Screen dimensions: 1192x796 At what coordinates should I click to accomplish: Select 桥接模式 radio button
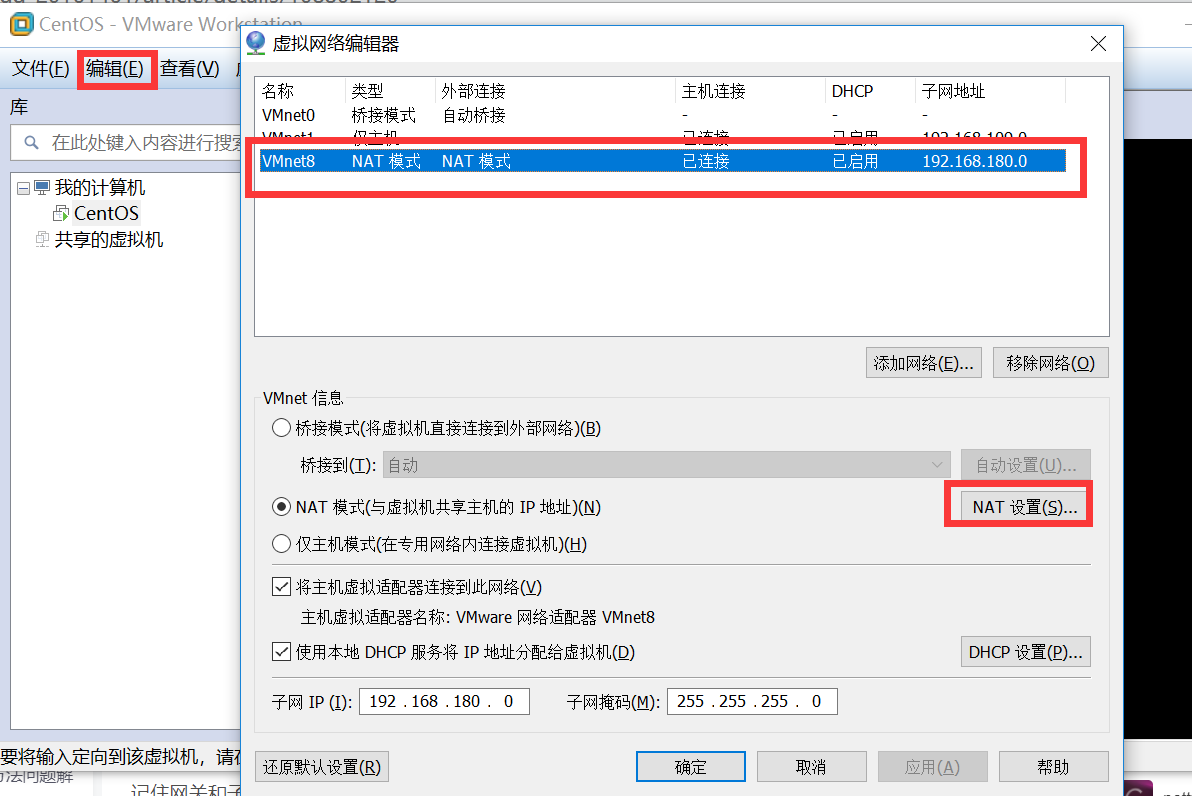[x=281, y=428]
